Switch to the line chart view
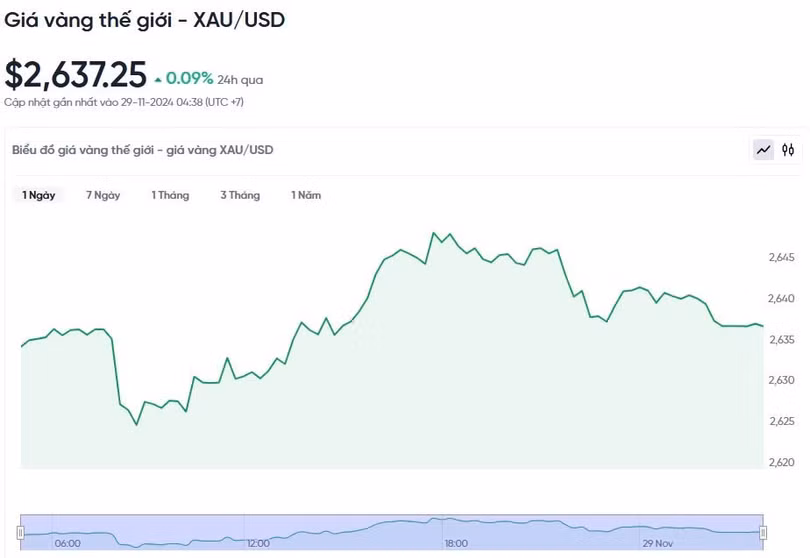Viewport: 810px width, 558px height. point(764,150)
